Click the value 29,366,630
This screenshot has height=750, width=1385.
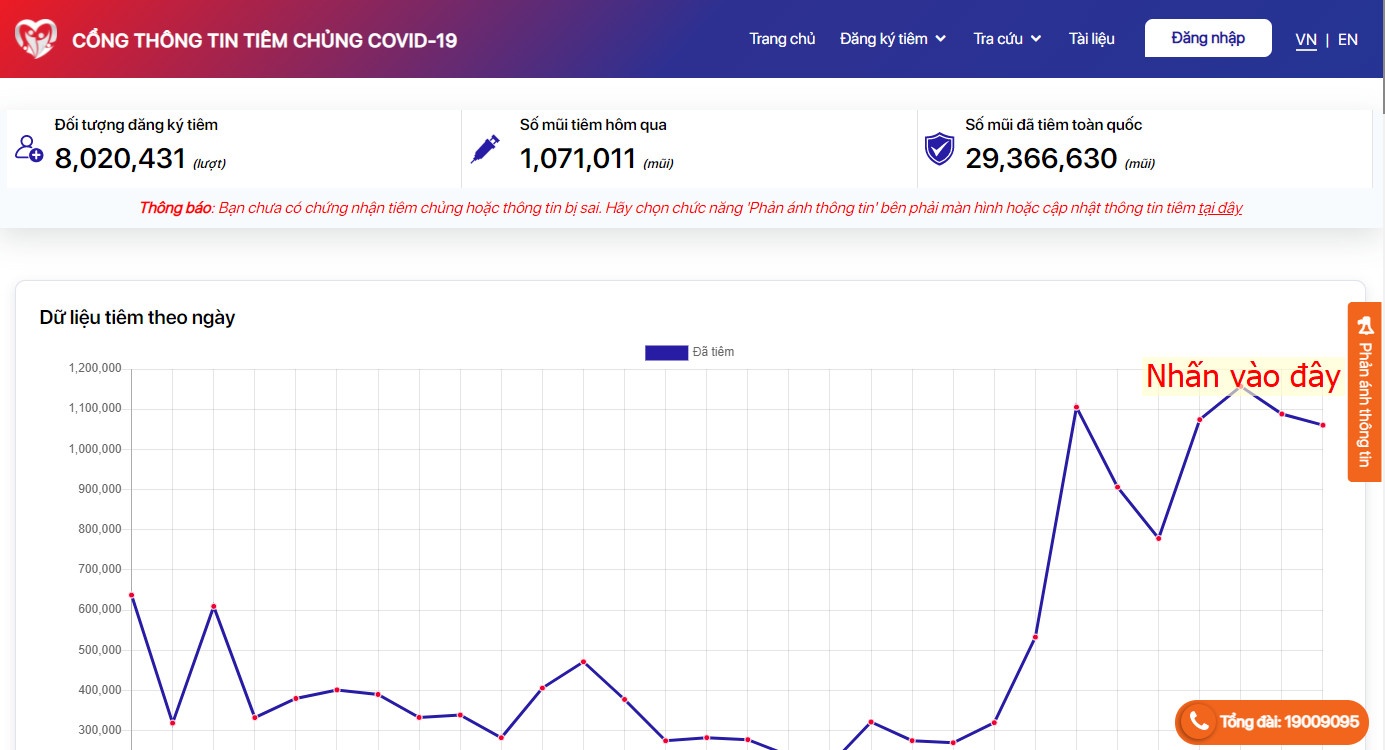tap(1041, 158)
